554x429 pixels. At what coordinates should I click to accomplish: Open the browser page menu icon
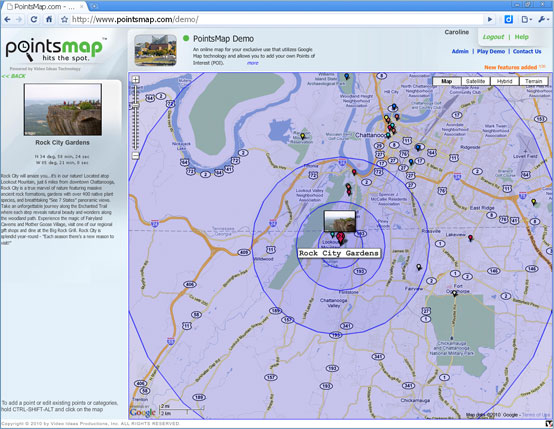(x=526, y=19)
